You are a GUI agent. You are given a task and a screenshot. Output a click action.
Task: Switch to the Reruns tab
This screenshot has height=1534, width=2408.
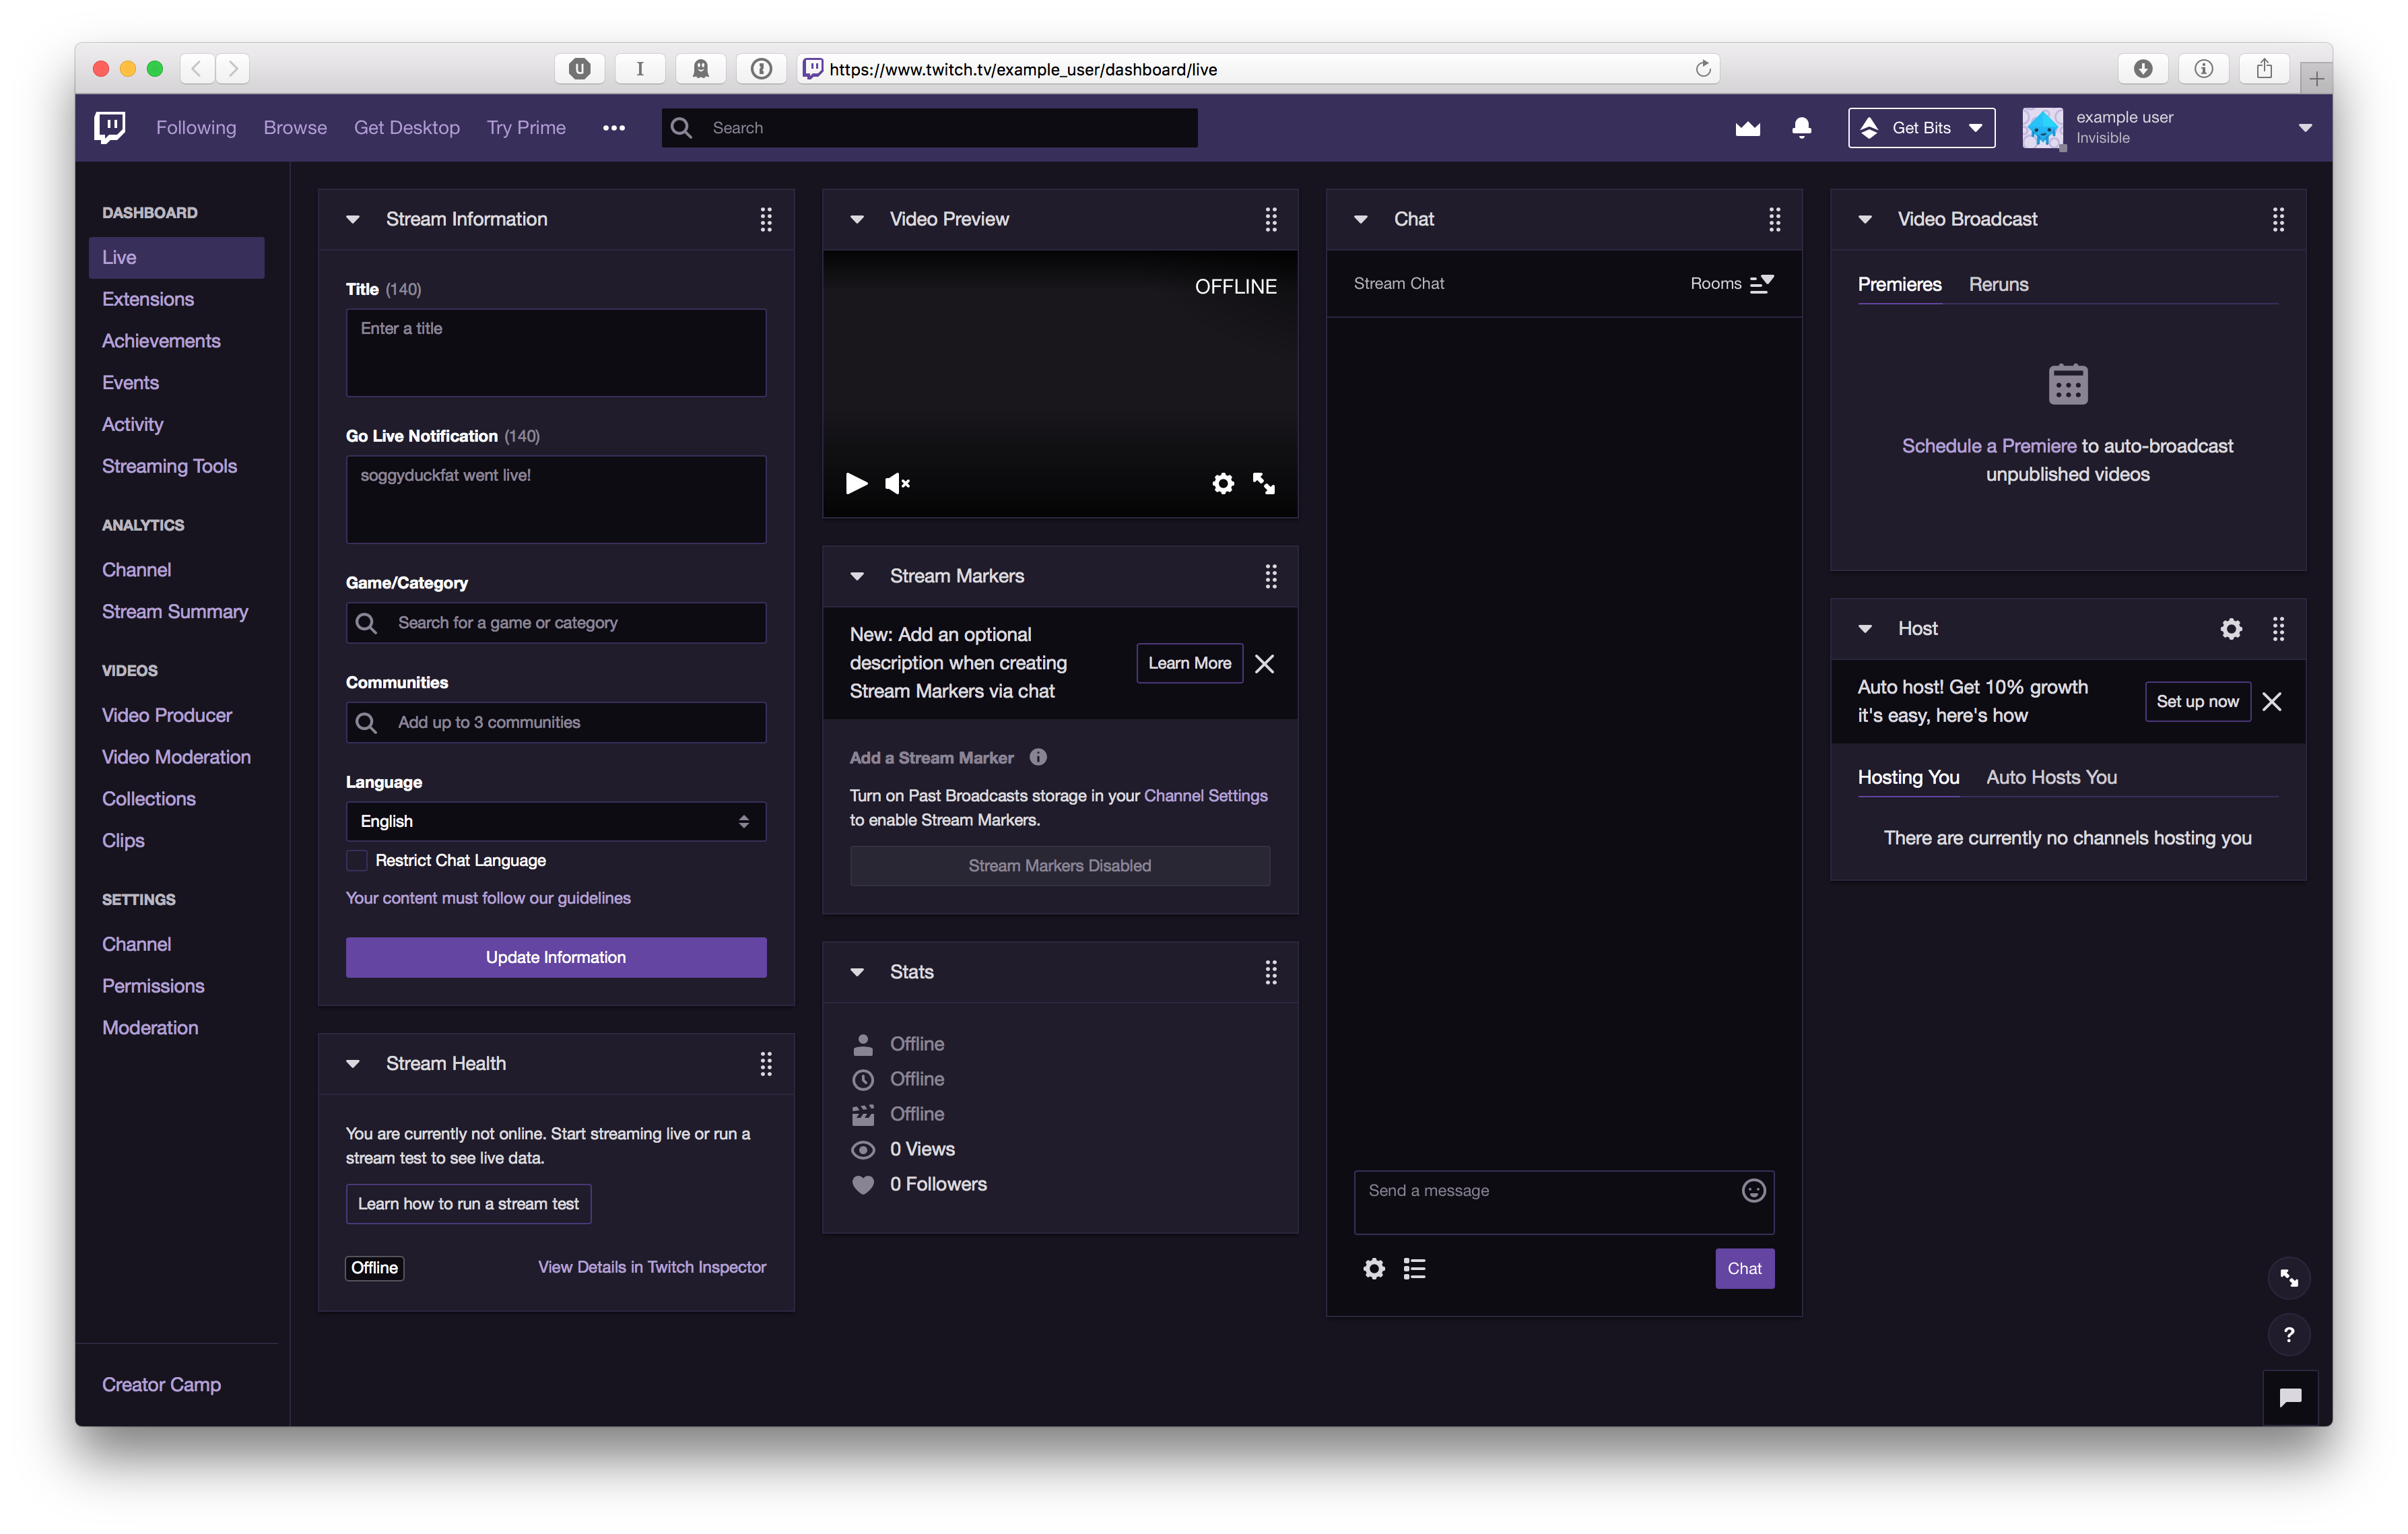click(x=1999, y=283)
